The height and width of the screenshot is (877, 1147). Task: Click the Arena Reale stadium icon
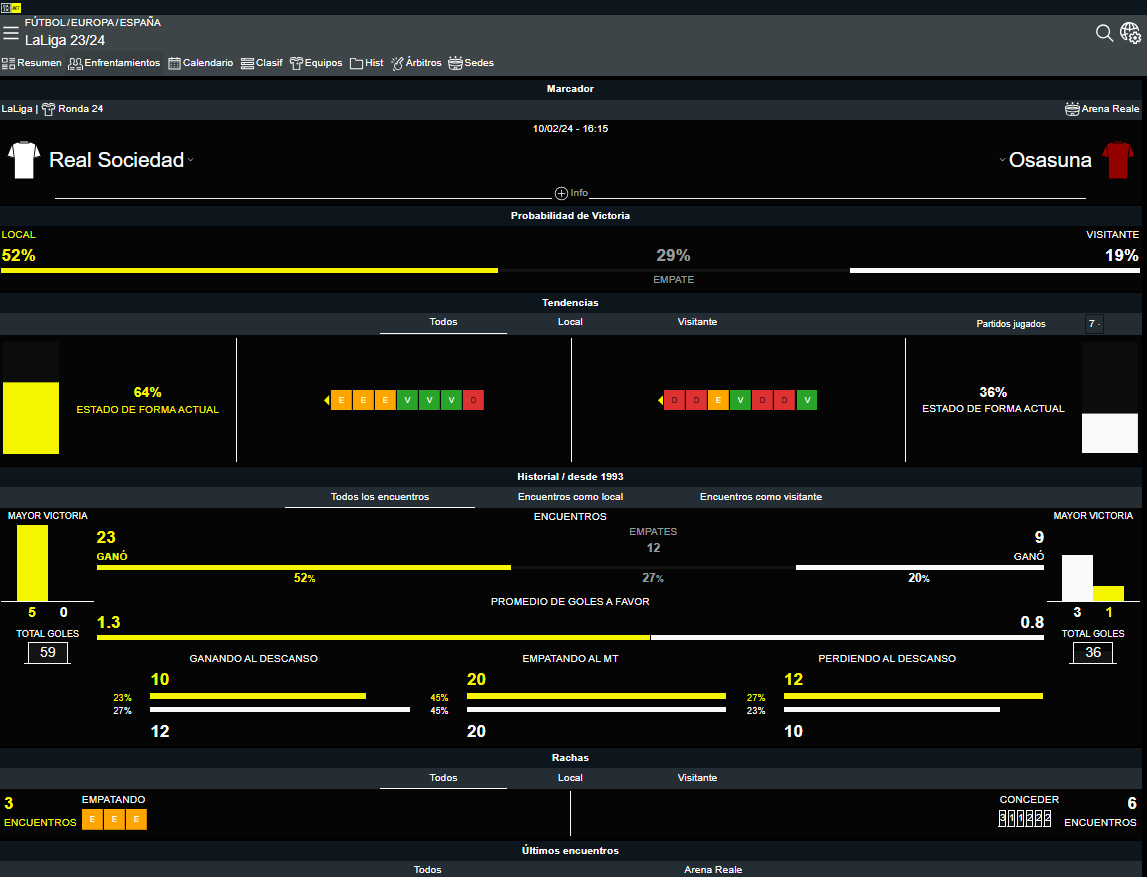1072,109
